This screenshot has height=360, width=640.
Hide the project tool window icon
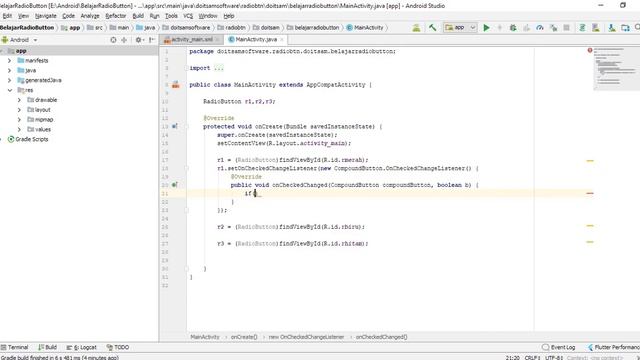click(152, 40)
